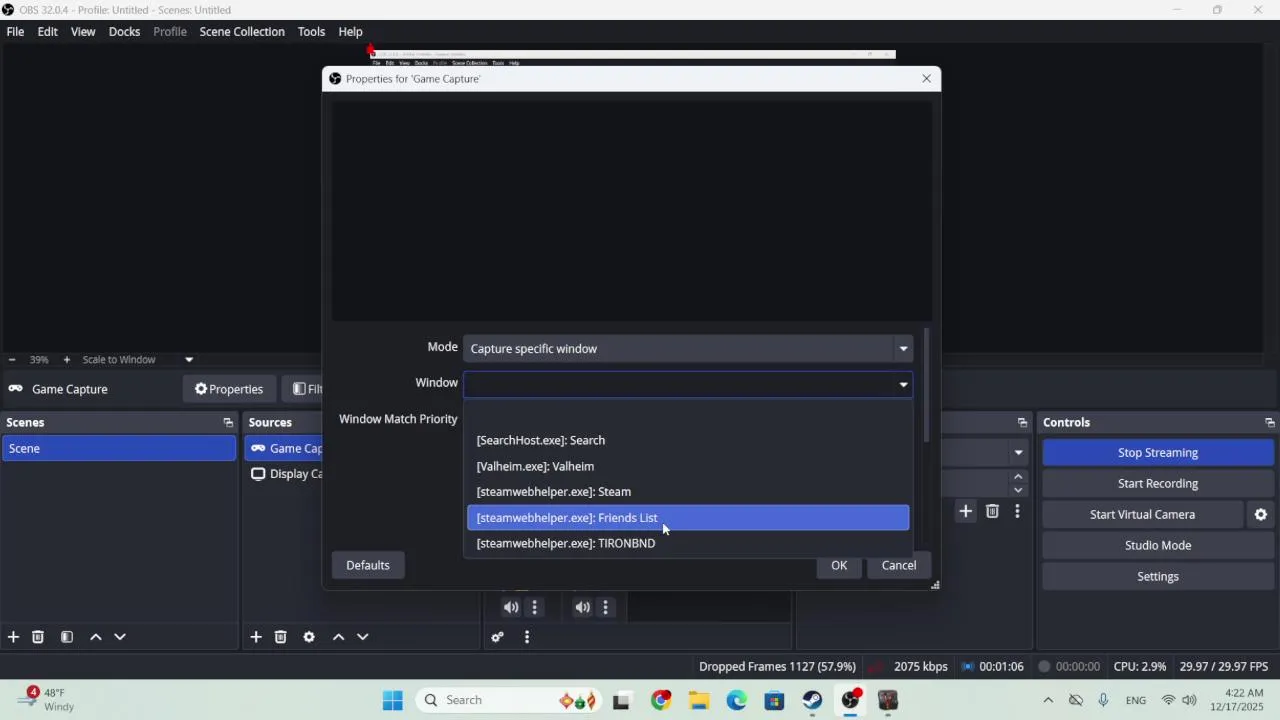Move the scene down with the arrow
1280x720 pixels.
[x=120, y=637]
